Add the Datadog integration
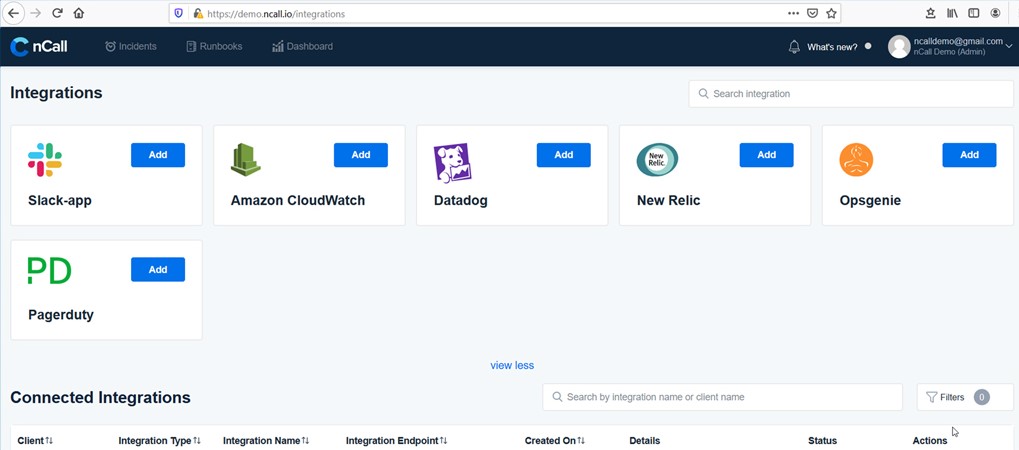This screenshot has height=450, width=1019. [x=563, y=155]
